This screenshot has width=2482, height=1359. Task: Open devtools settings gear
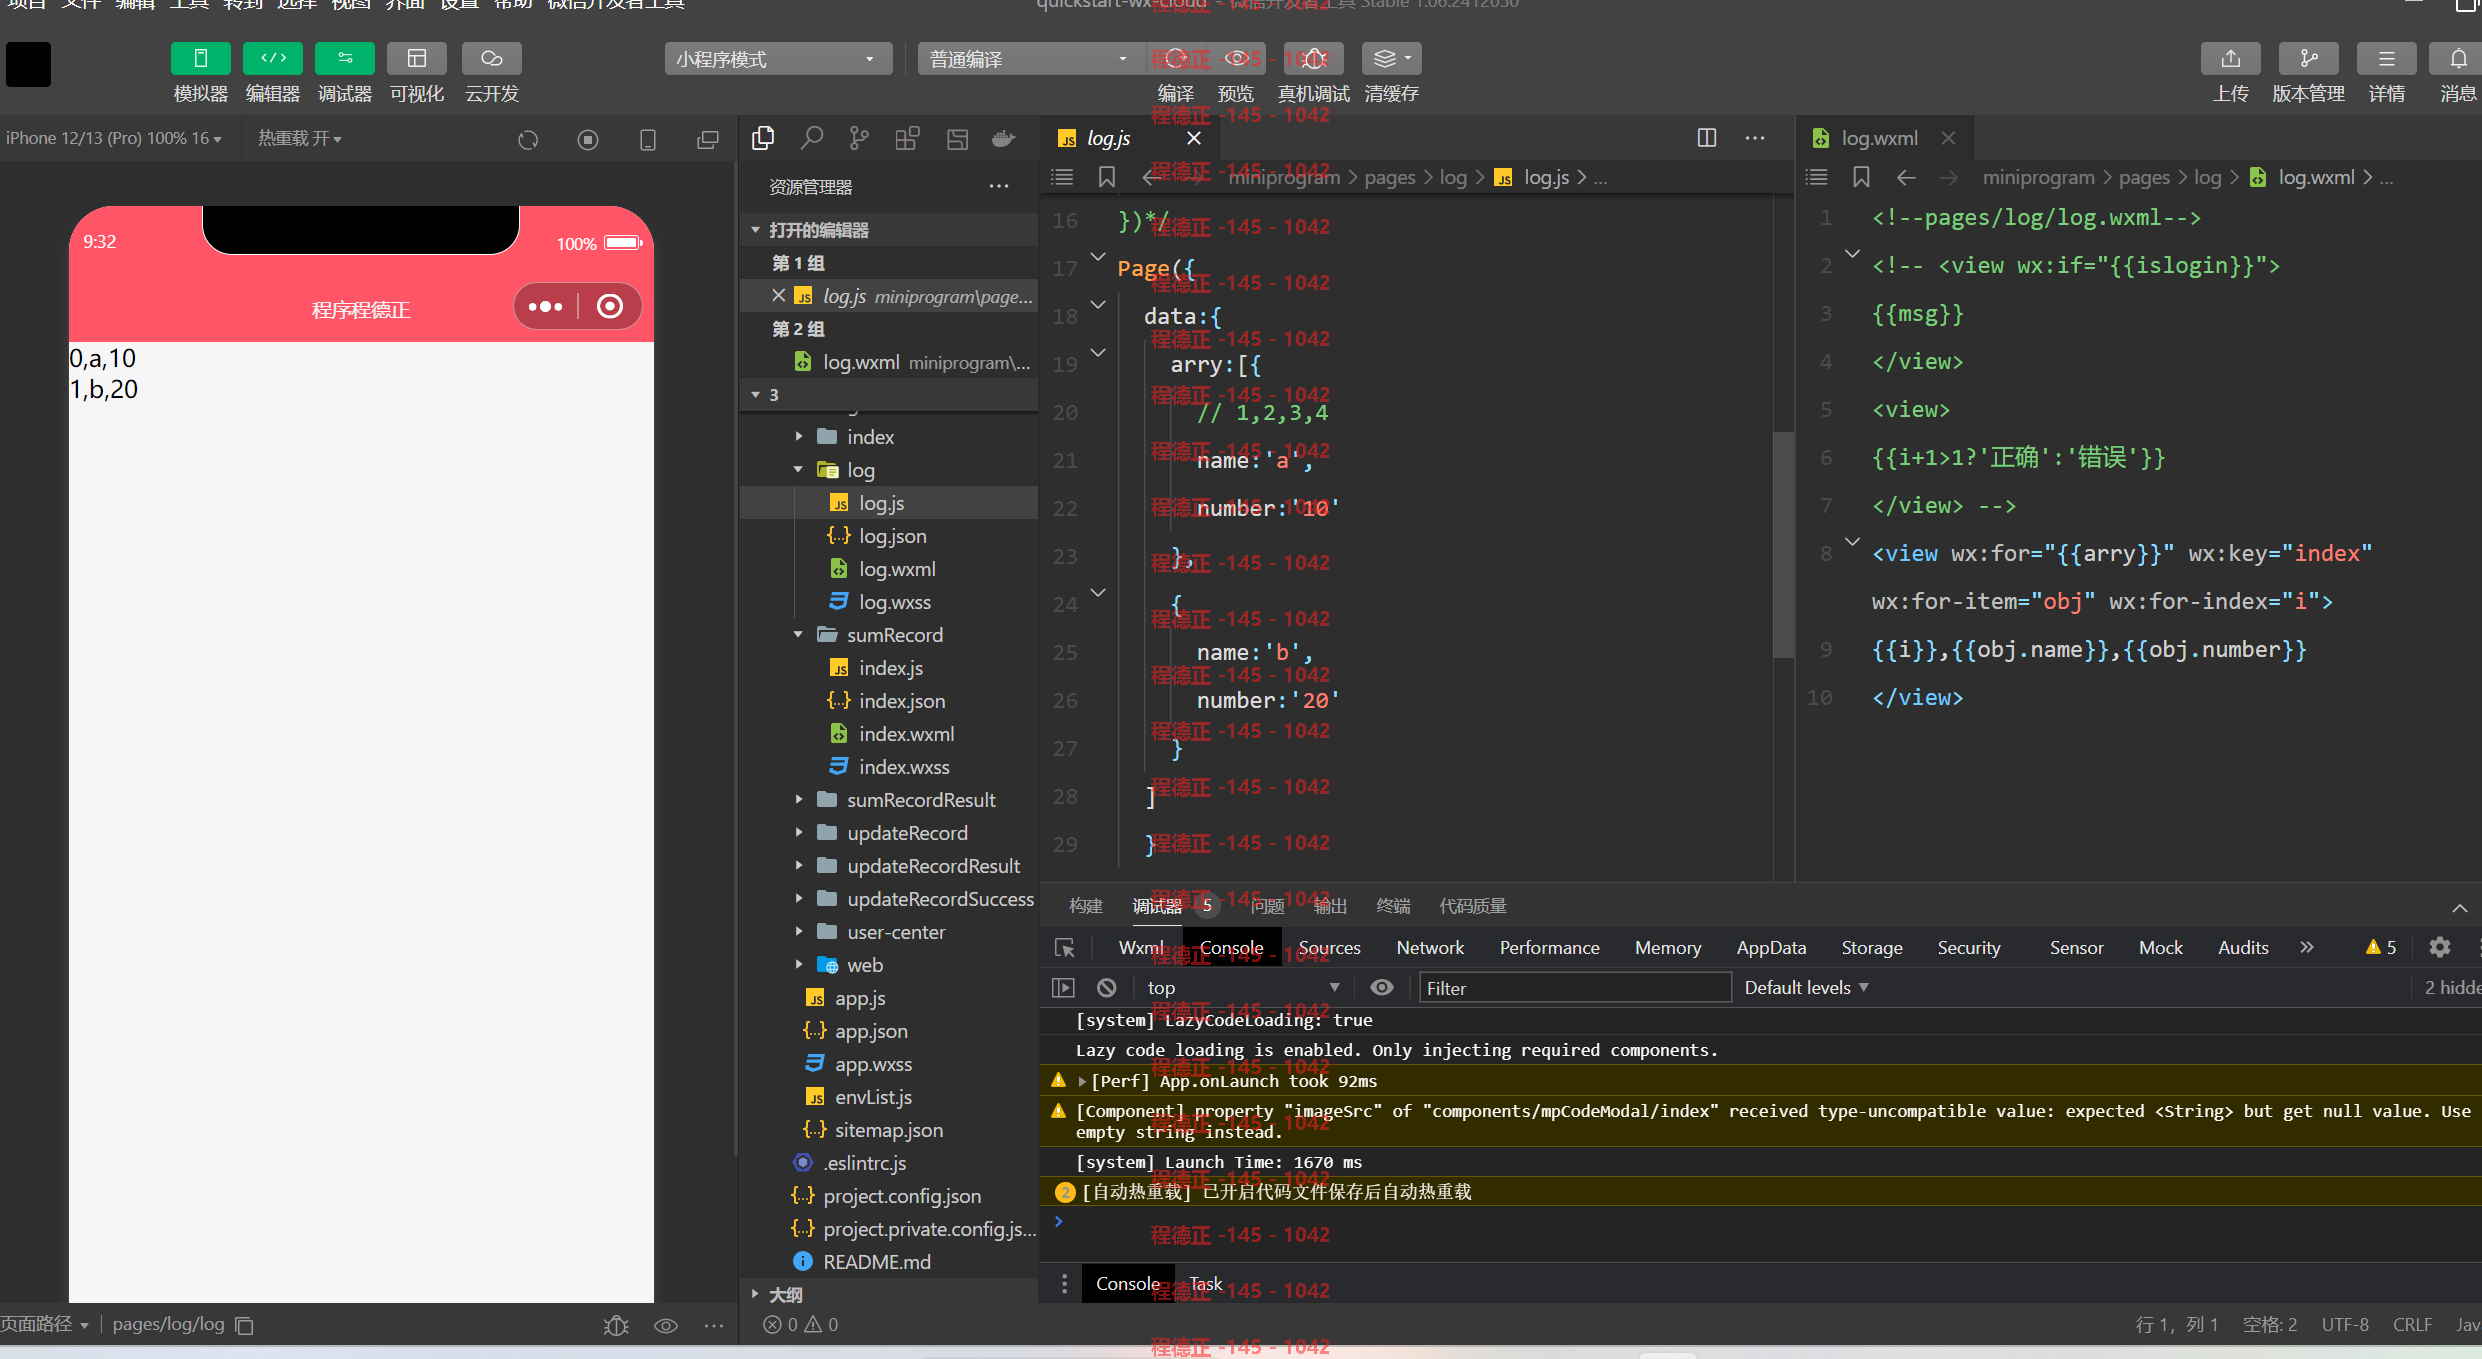pos(2440,947)
